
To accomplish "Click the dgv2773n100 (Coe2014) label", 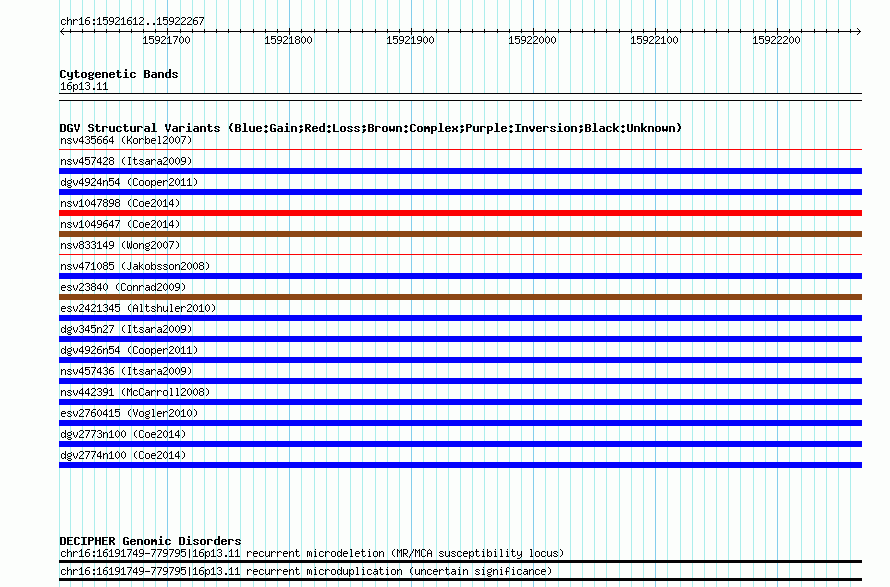I will pos(123,434).
